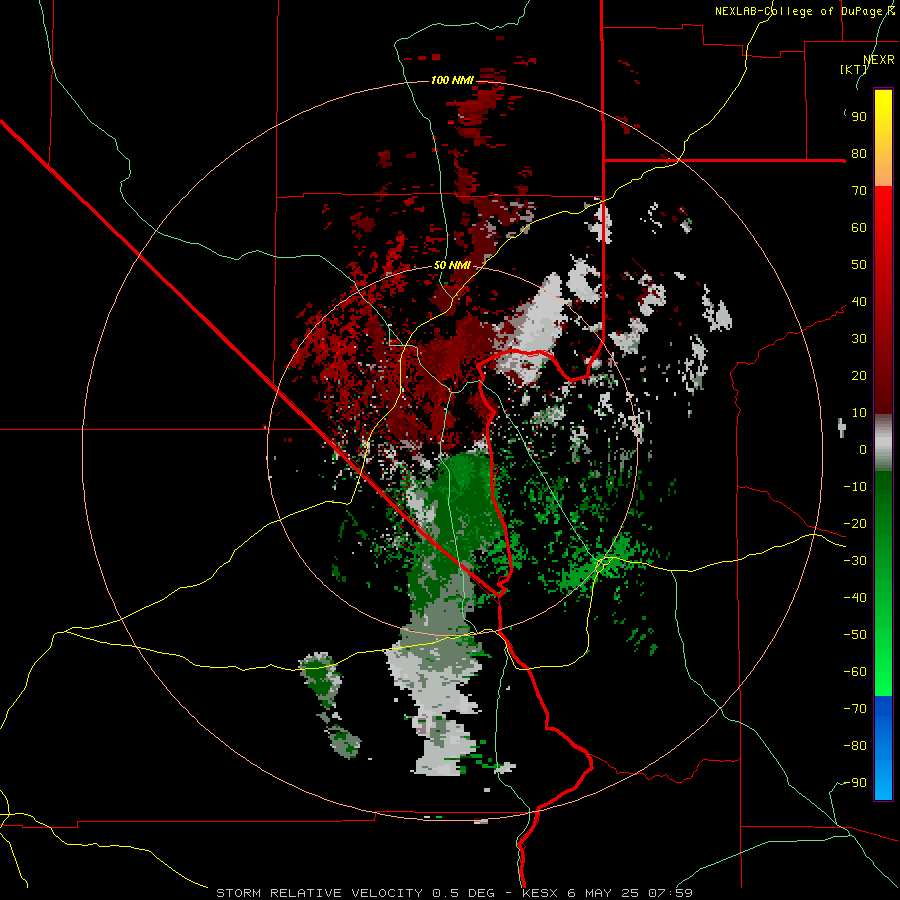Click the "-20" value on velocity scale
900x900 pixels.
[x=855, y=524]
